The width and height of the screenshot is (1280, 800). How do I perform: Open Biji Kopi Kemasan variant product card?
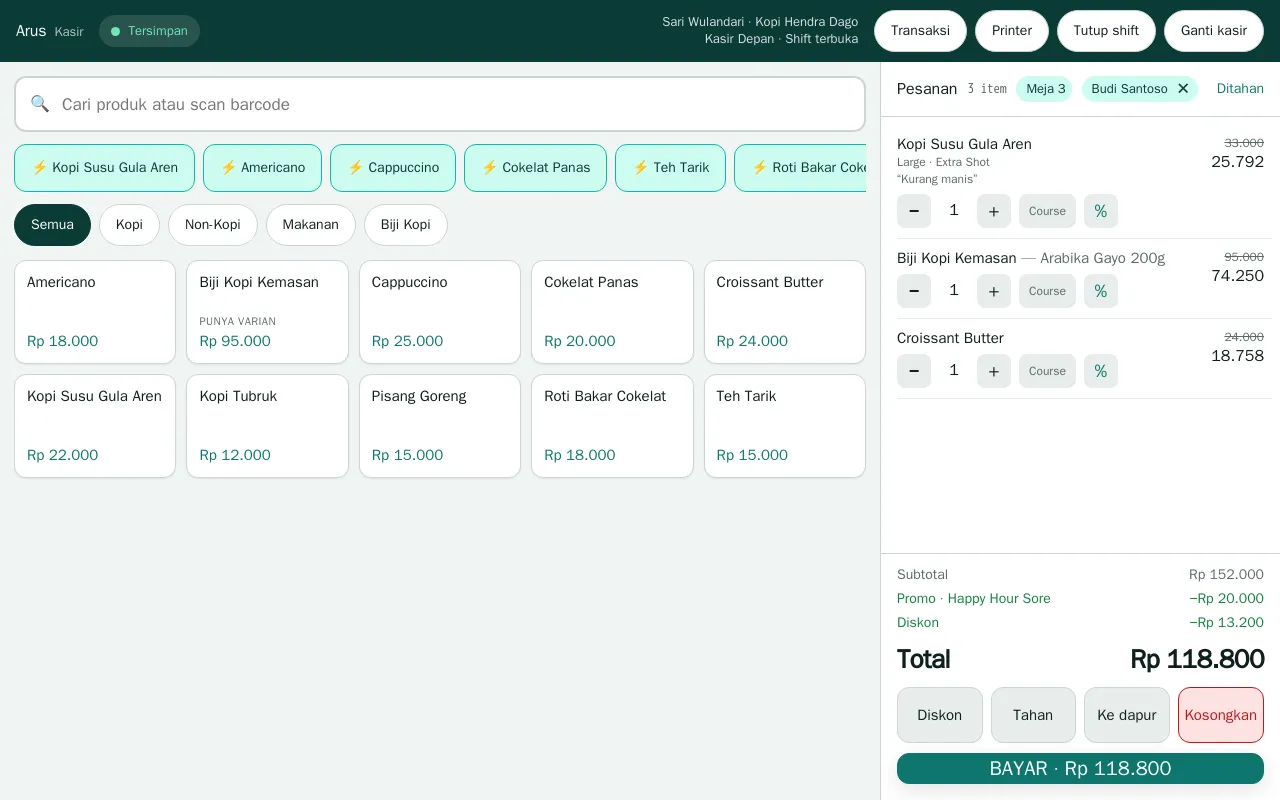267,312
